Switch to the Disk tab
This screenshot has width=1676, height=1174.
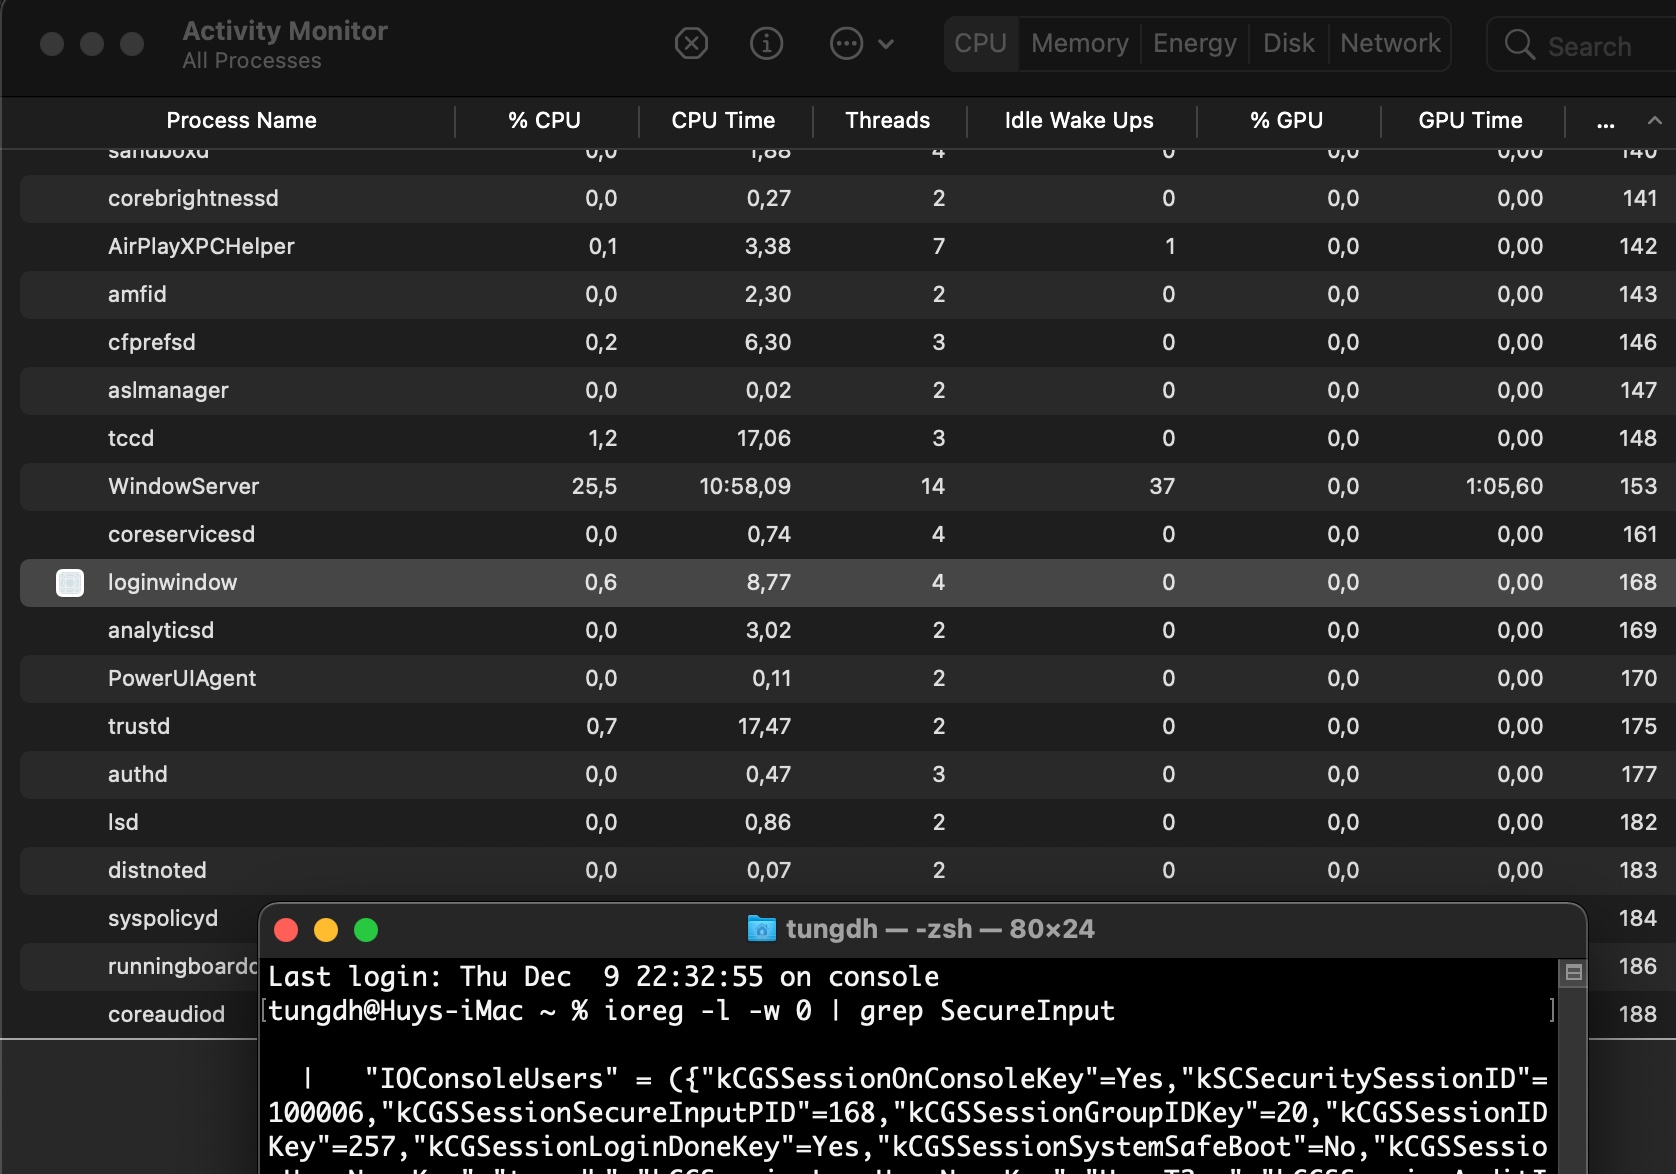click(1289, 44)
